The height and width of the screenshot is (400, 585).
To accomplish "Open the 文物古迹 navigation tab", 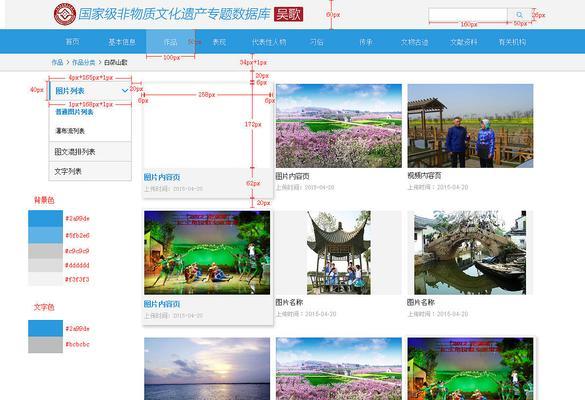I will point(414,42).
